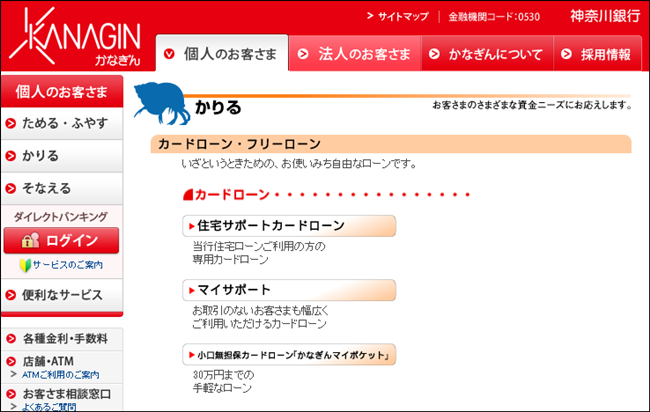Open the サービスのご案内 link
This screenshot has height=412, width=650.
click(68, 265)
